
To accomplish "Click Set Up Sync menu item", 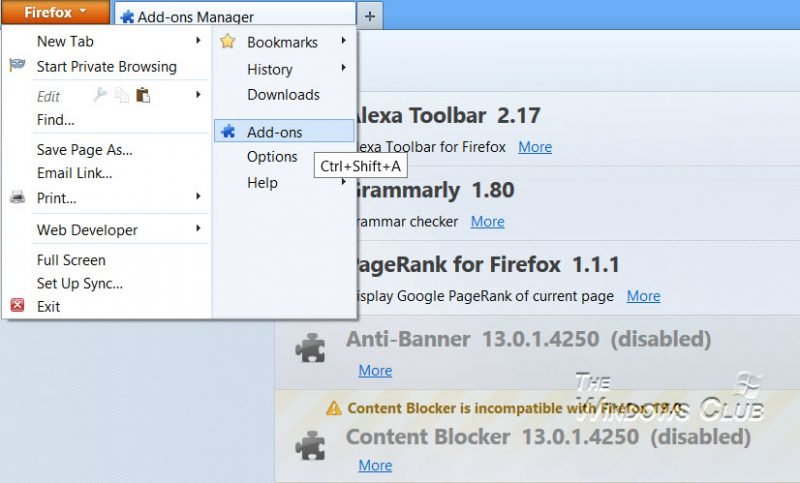I will point(80,283).
